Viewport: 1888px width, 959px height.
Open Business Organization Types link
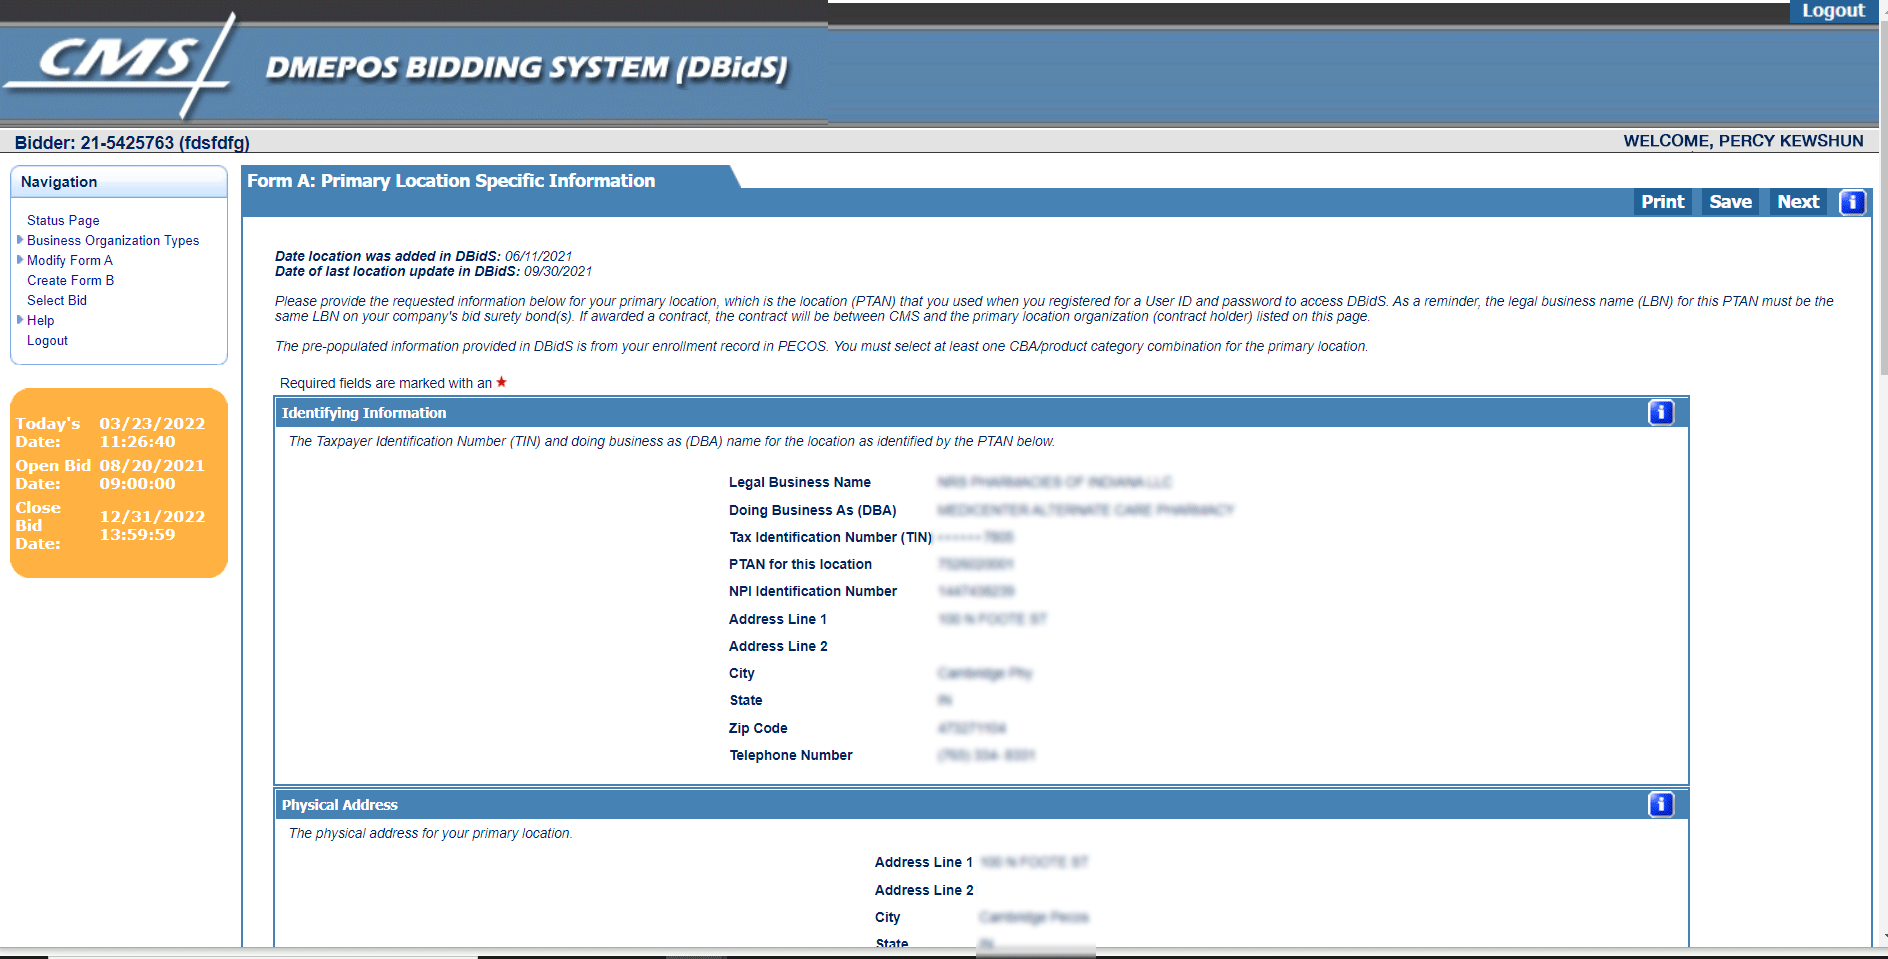coord(113,240)
